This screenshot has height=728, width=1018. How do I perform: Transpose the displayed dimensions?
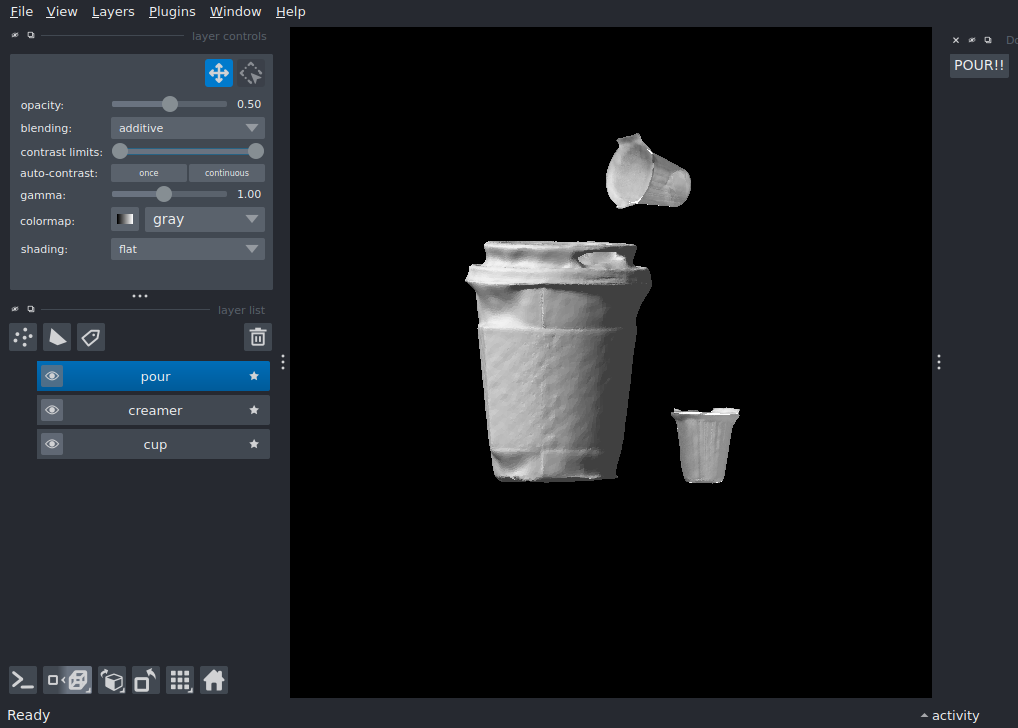[145, 680]
